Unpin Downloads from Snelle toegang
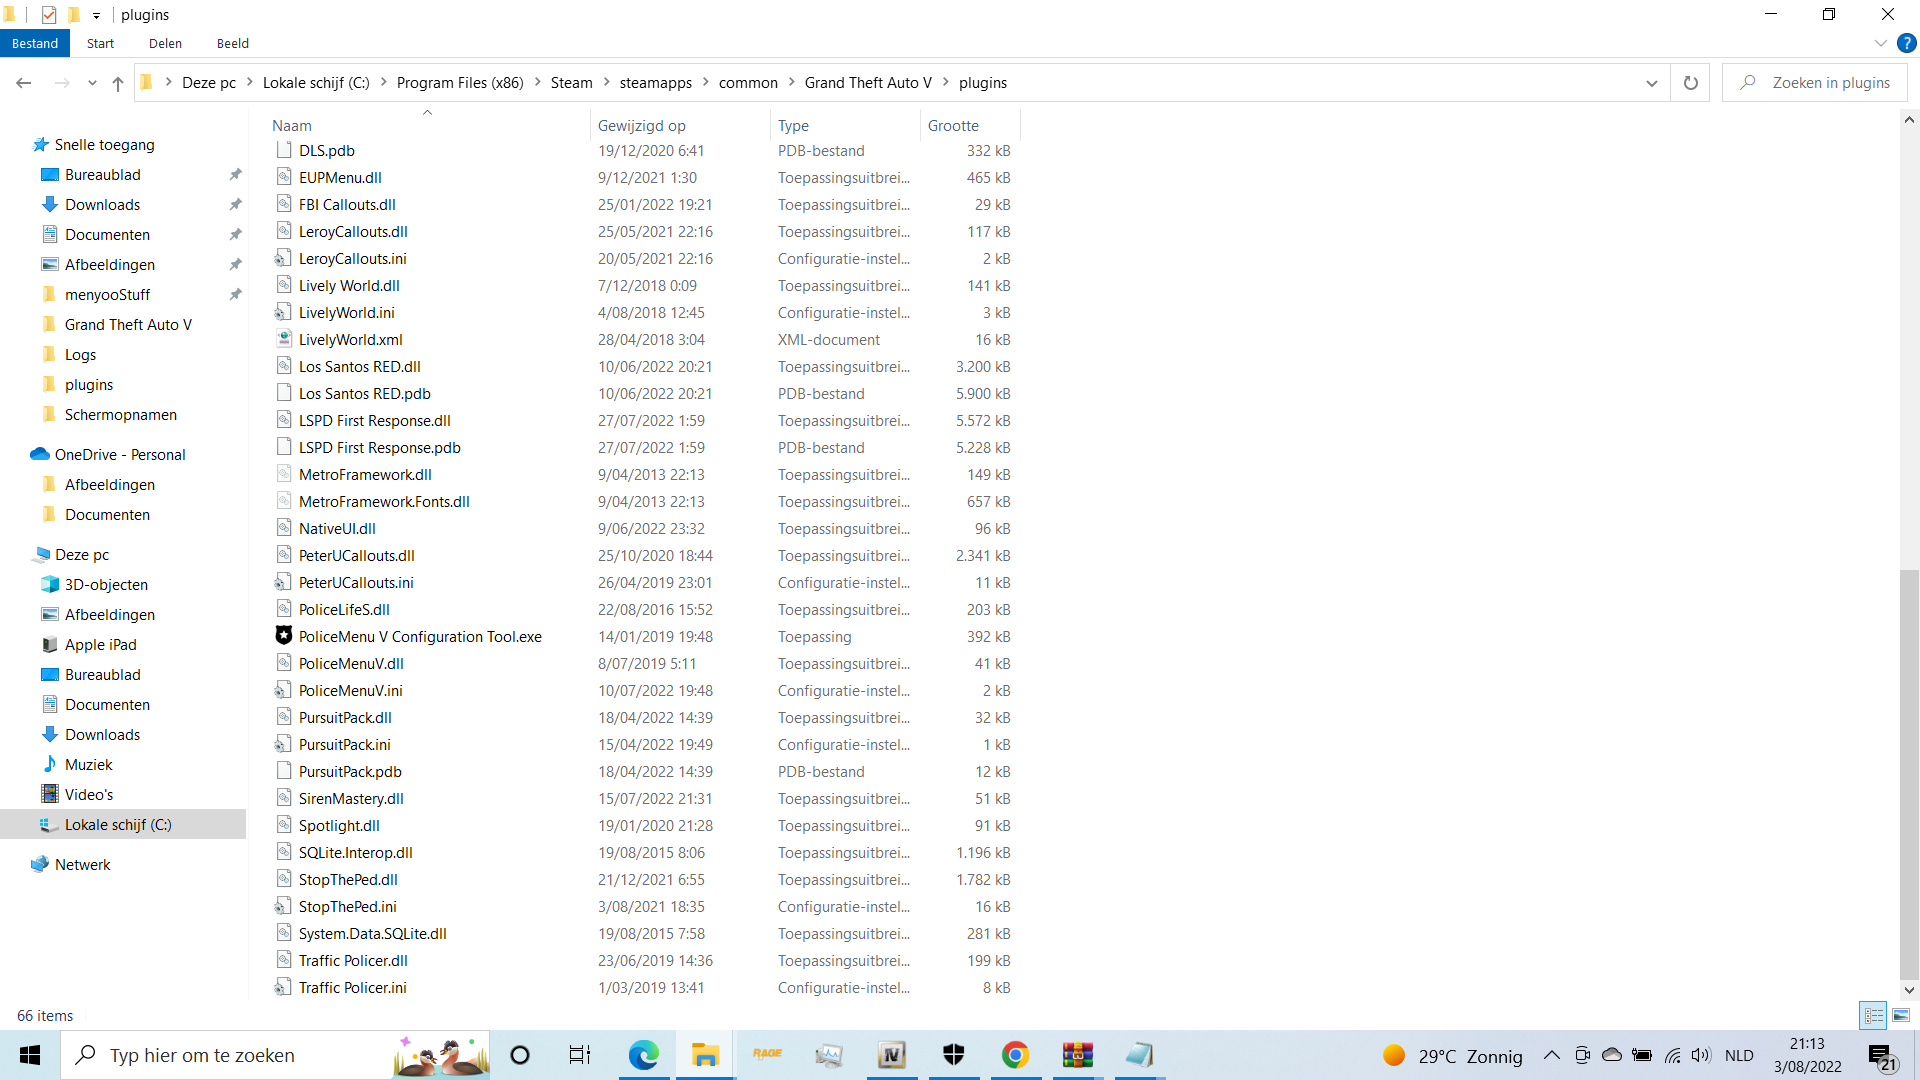Viewport: 1920px width, 1080px height. 235,204
